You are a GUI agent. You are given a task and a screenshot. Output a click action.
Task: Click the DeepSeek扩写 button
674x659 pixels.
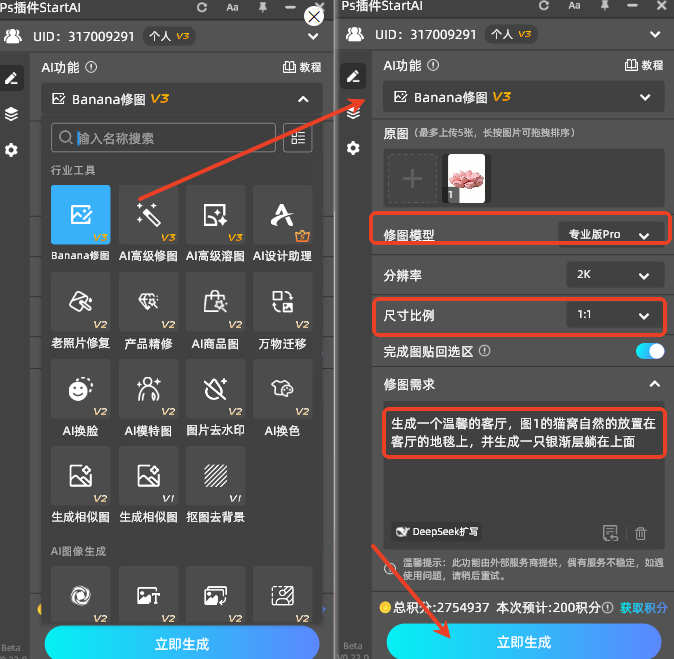click(x=436, y=532)
